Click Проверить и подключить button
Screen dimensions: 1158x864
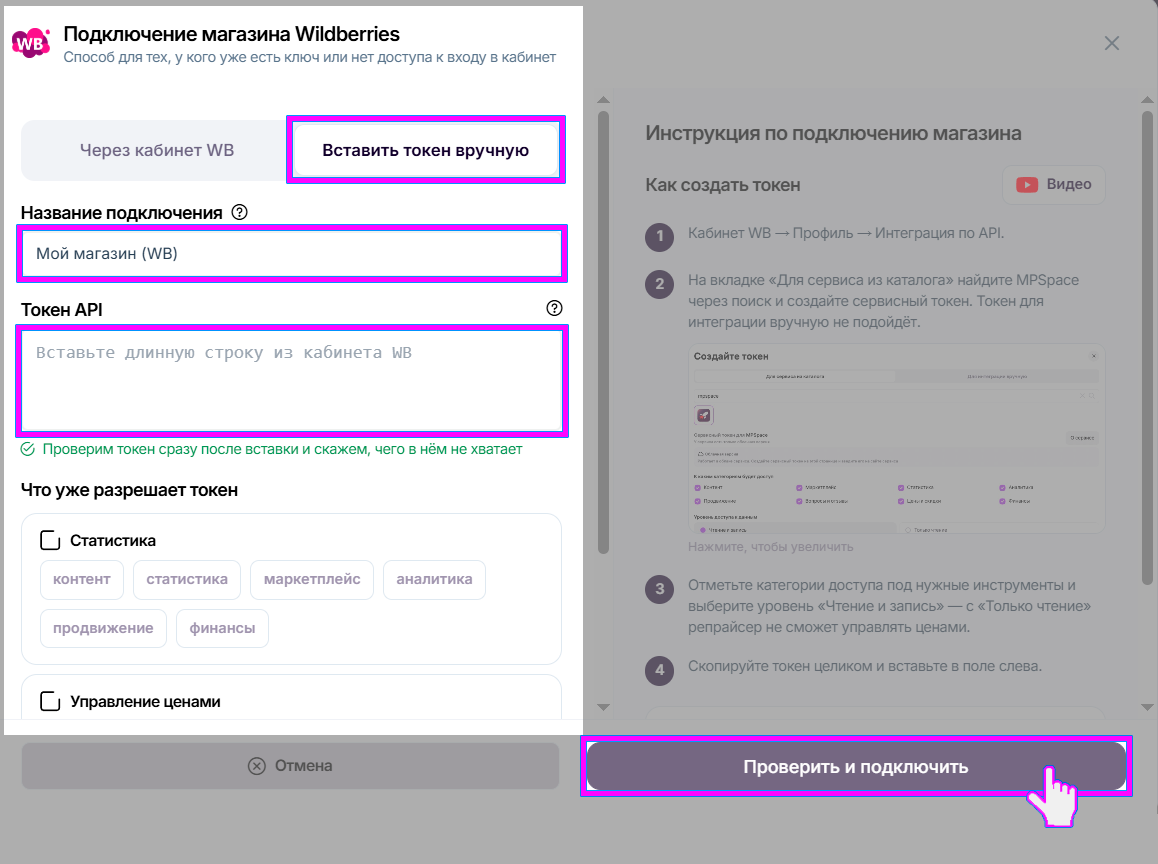pos(855,767)
